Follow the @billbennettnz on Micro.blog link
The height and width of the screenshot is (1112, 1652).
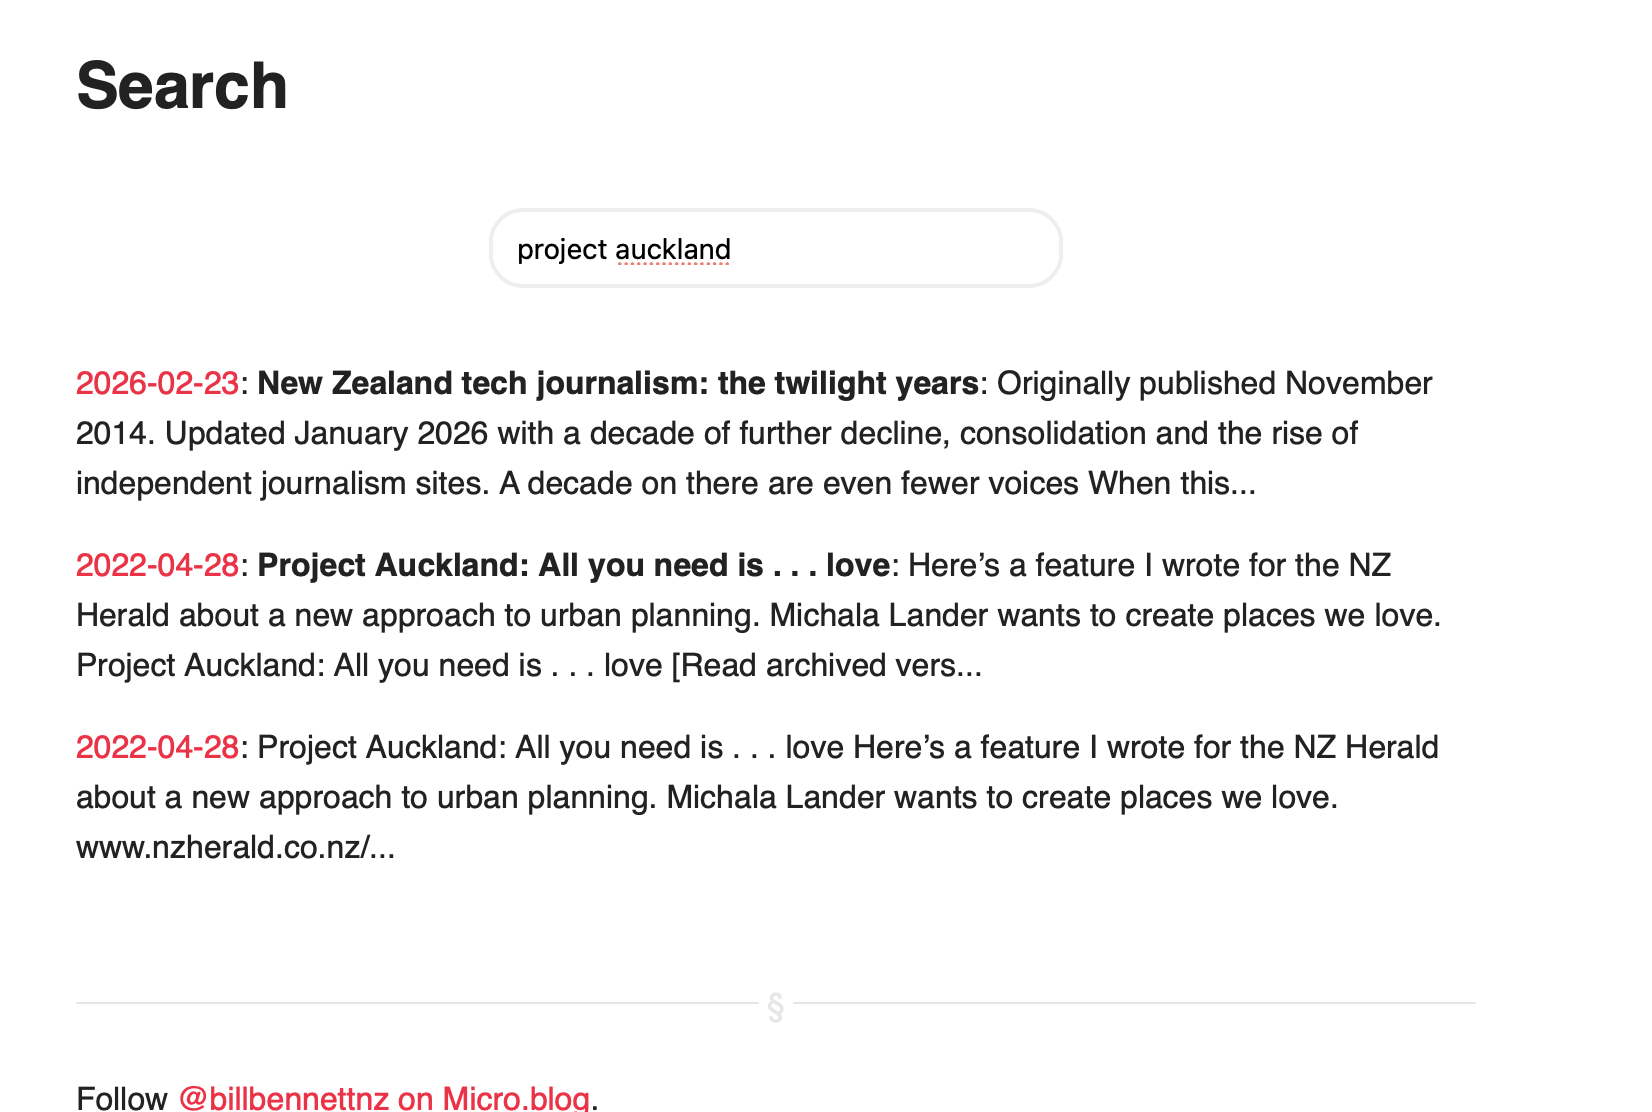383,1098
